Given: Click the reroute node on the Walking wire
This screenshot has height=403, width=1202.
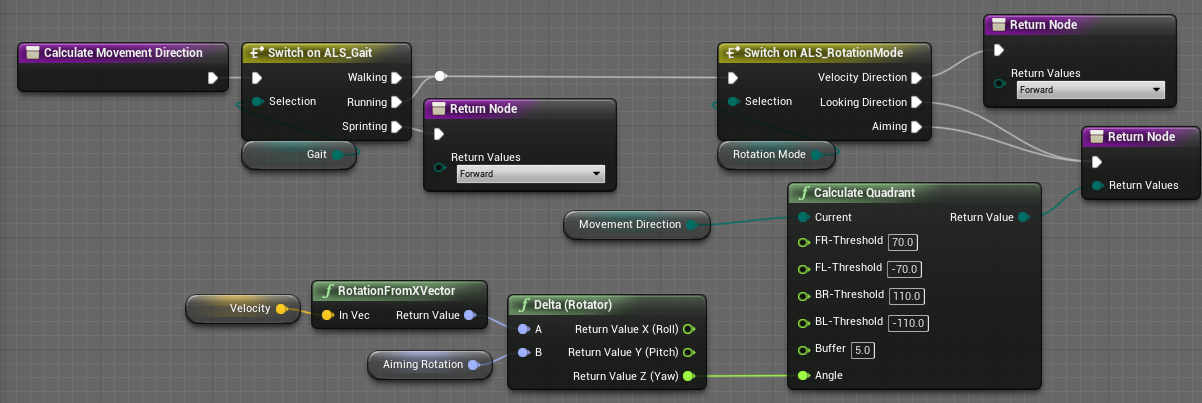Looking at the screenshot, I should tap(440, 75).
